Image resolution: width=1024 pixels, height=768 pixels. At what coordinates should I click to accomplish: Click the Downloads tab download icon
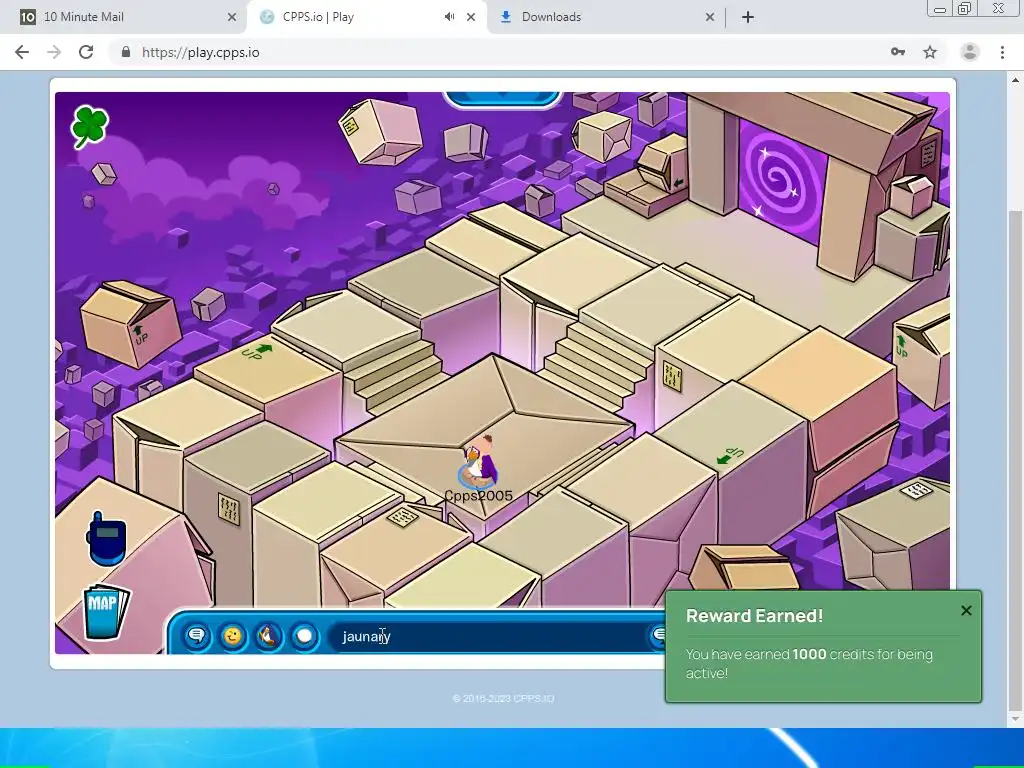point(505,17)
